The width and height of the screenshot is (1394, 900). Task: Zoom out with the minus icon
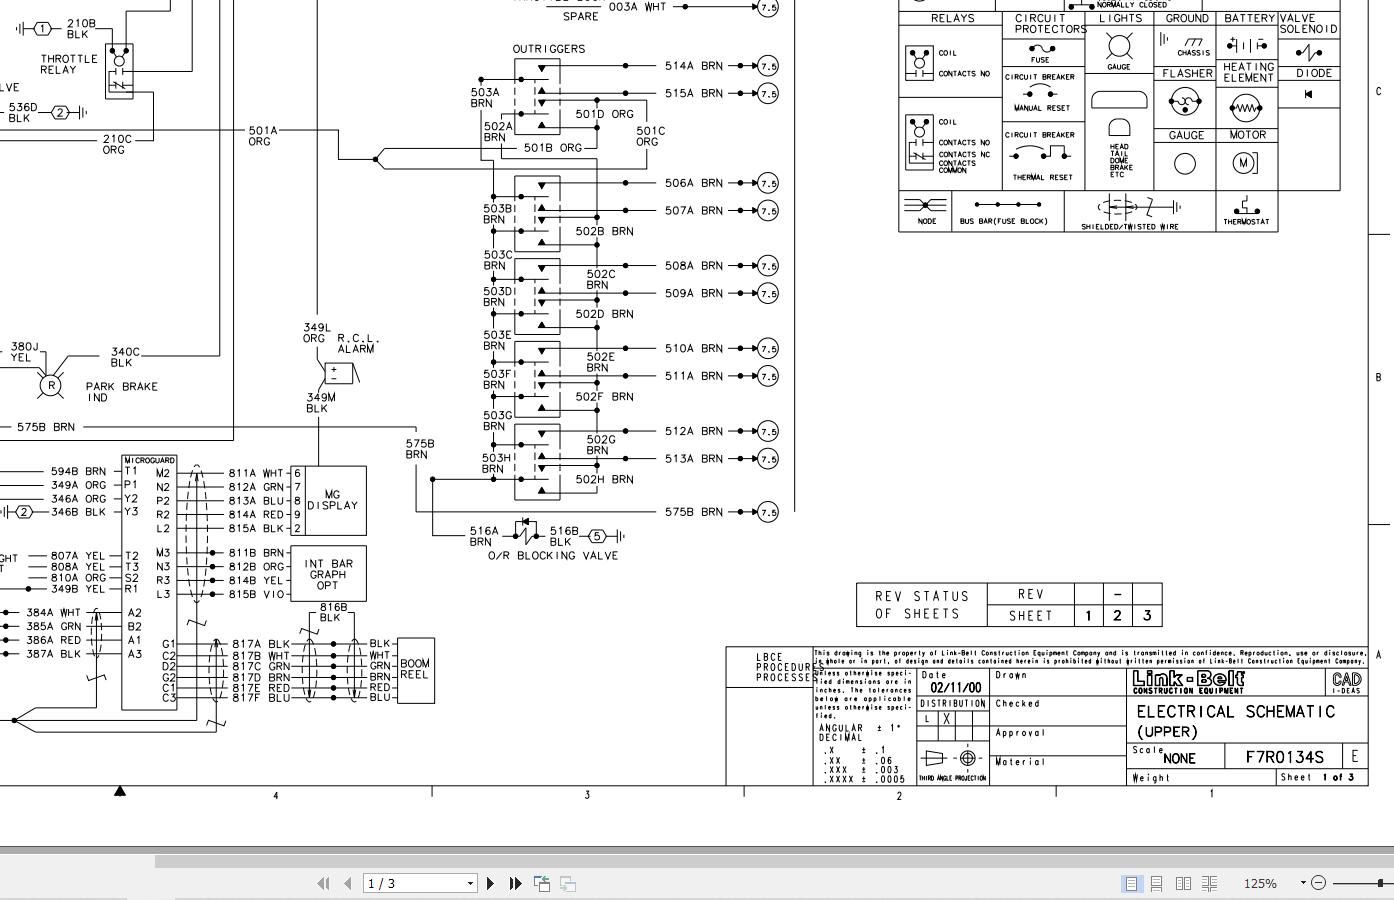coord(1318,883)
